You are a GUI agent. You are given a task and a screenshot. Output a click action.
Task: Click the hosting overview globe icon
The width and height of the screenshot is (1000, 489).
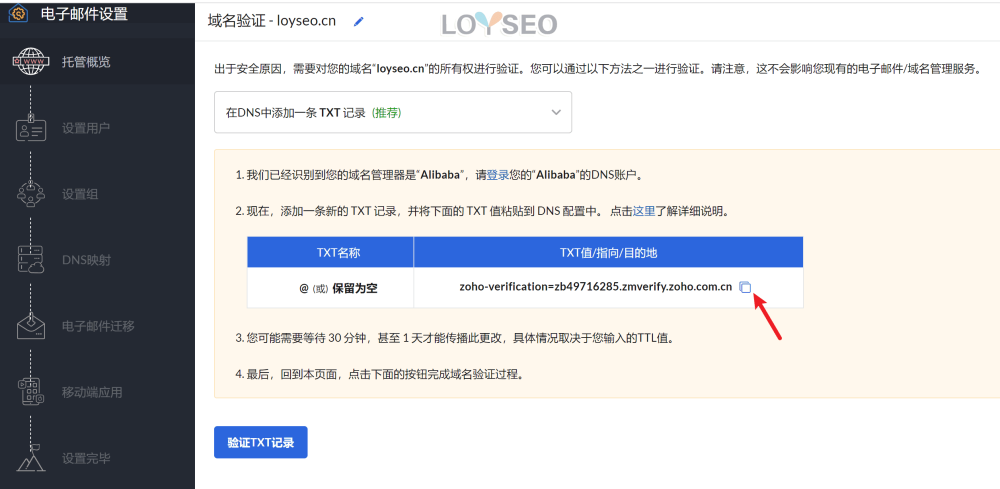(31, 62)
